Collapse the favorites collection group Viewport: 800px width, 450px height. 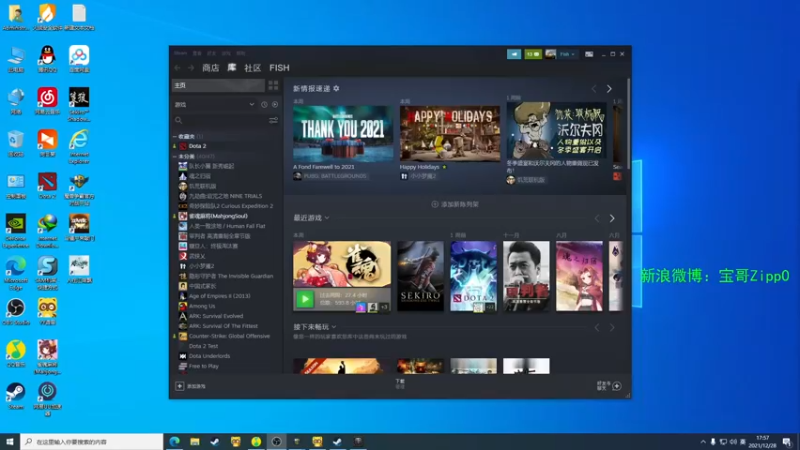[x=175, y=137]
